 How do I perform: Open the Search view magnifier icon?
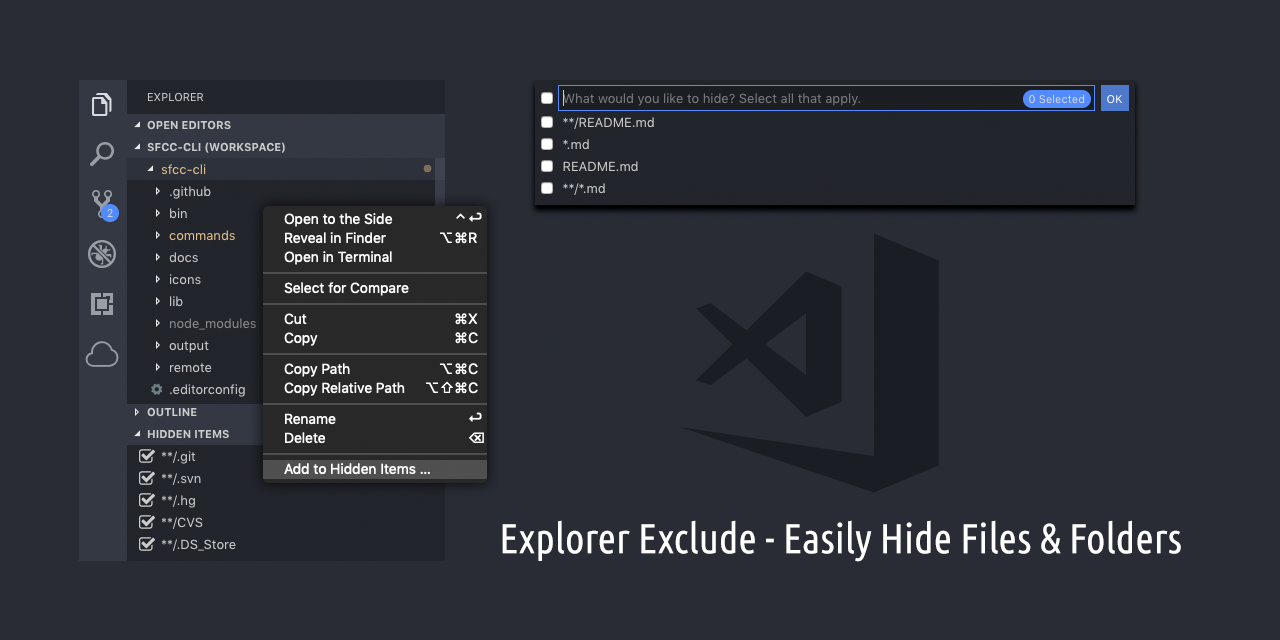coord(102,154)
